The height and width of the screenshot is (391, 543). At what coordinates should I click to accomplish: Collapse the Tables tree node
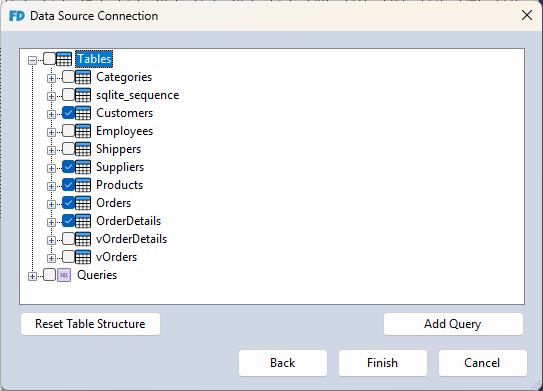[32, 61]
